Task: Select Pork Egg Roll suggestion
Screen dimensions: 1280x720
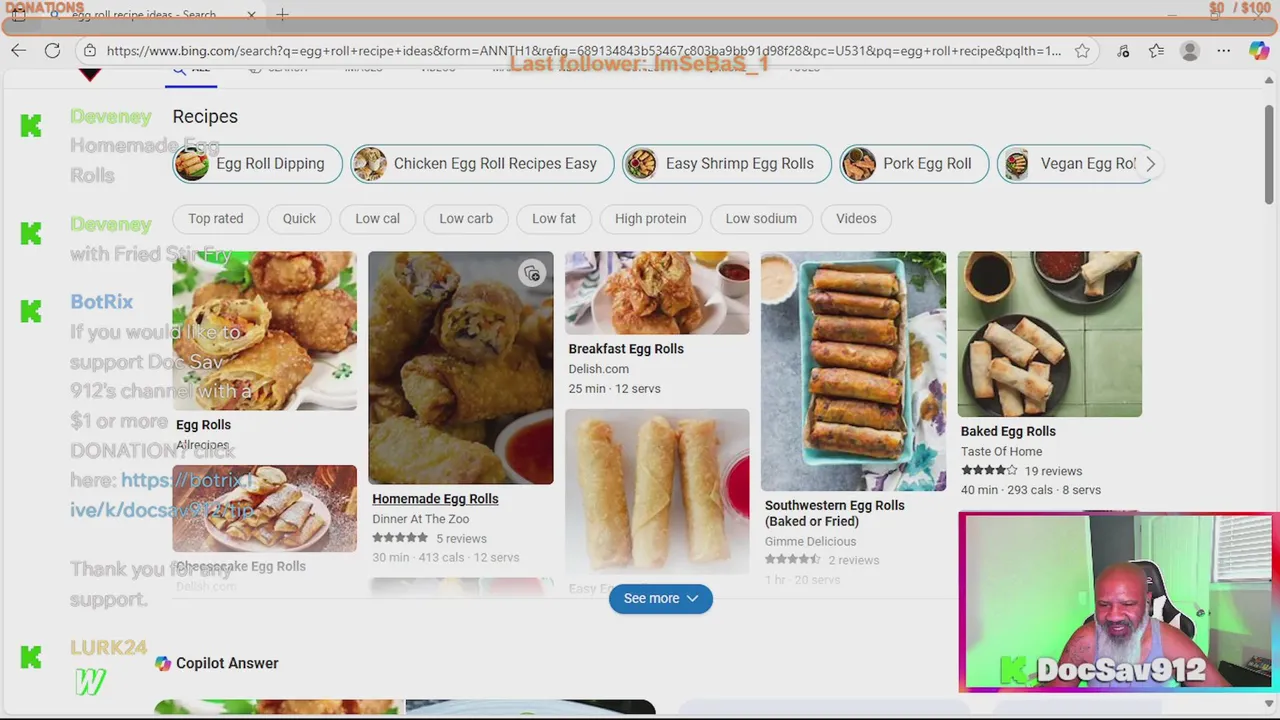Action: pyautogui.click(x=914, y=164)
